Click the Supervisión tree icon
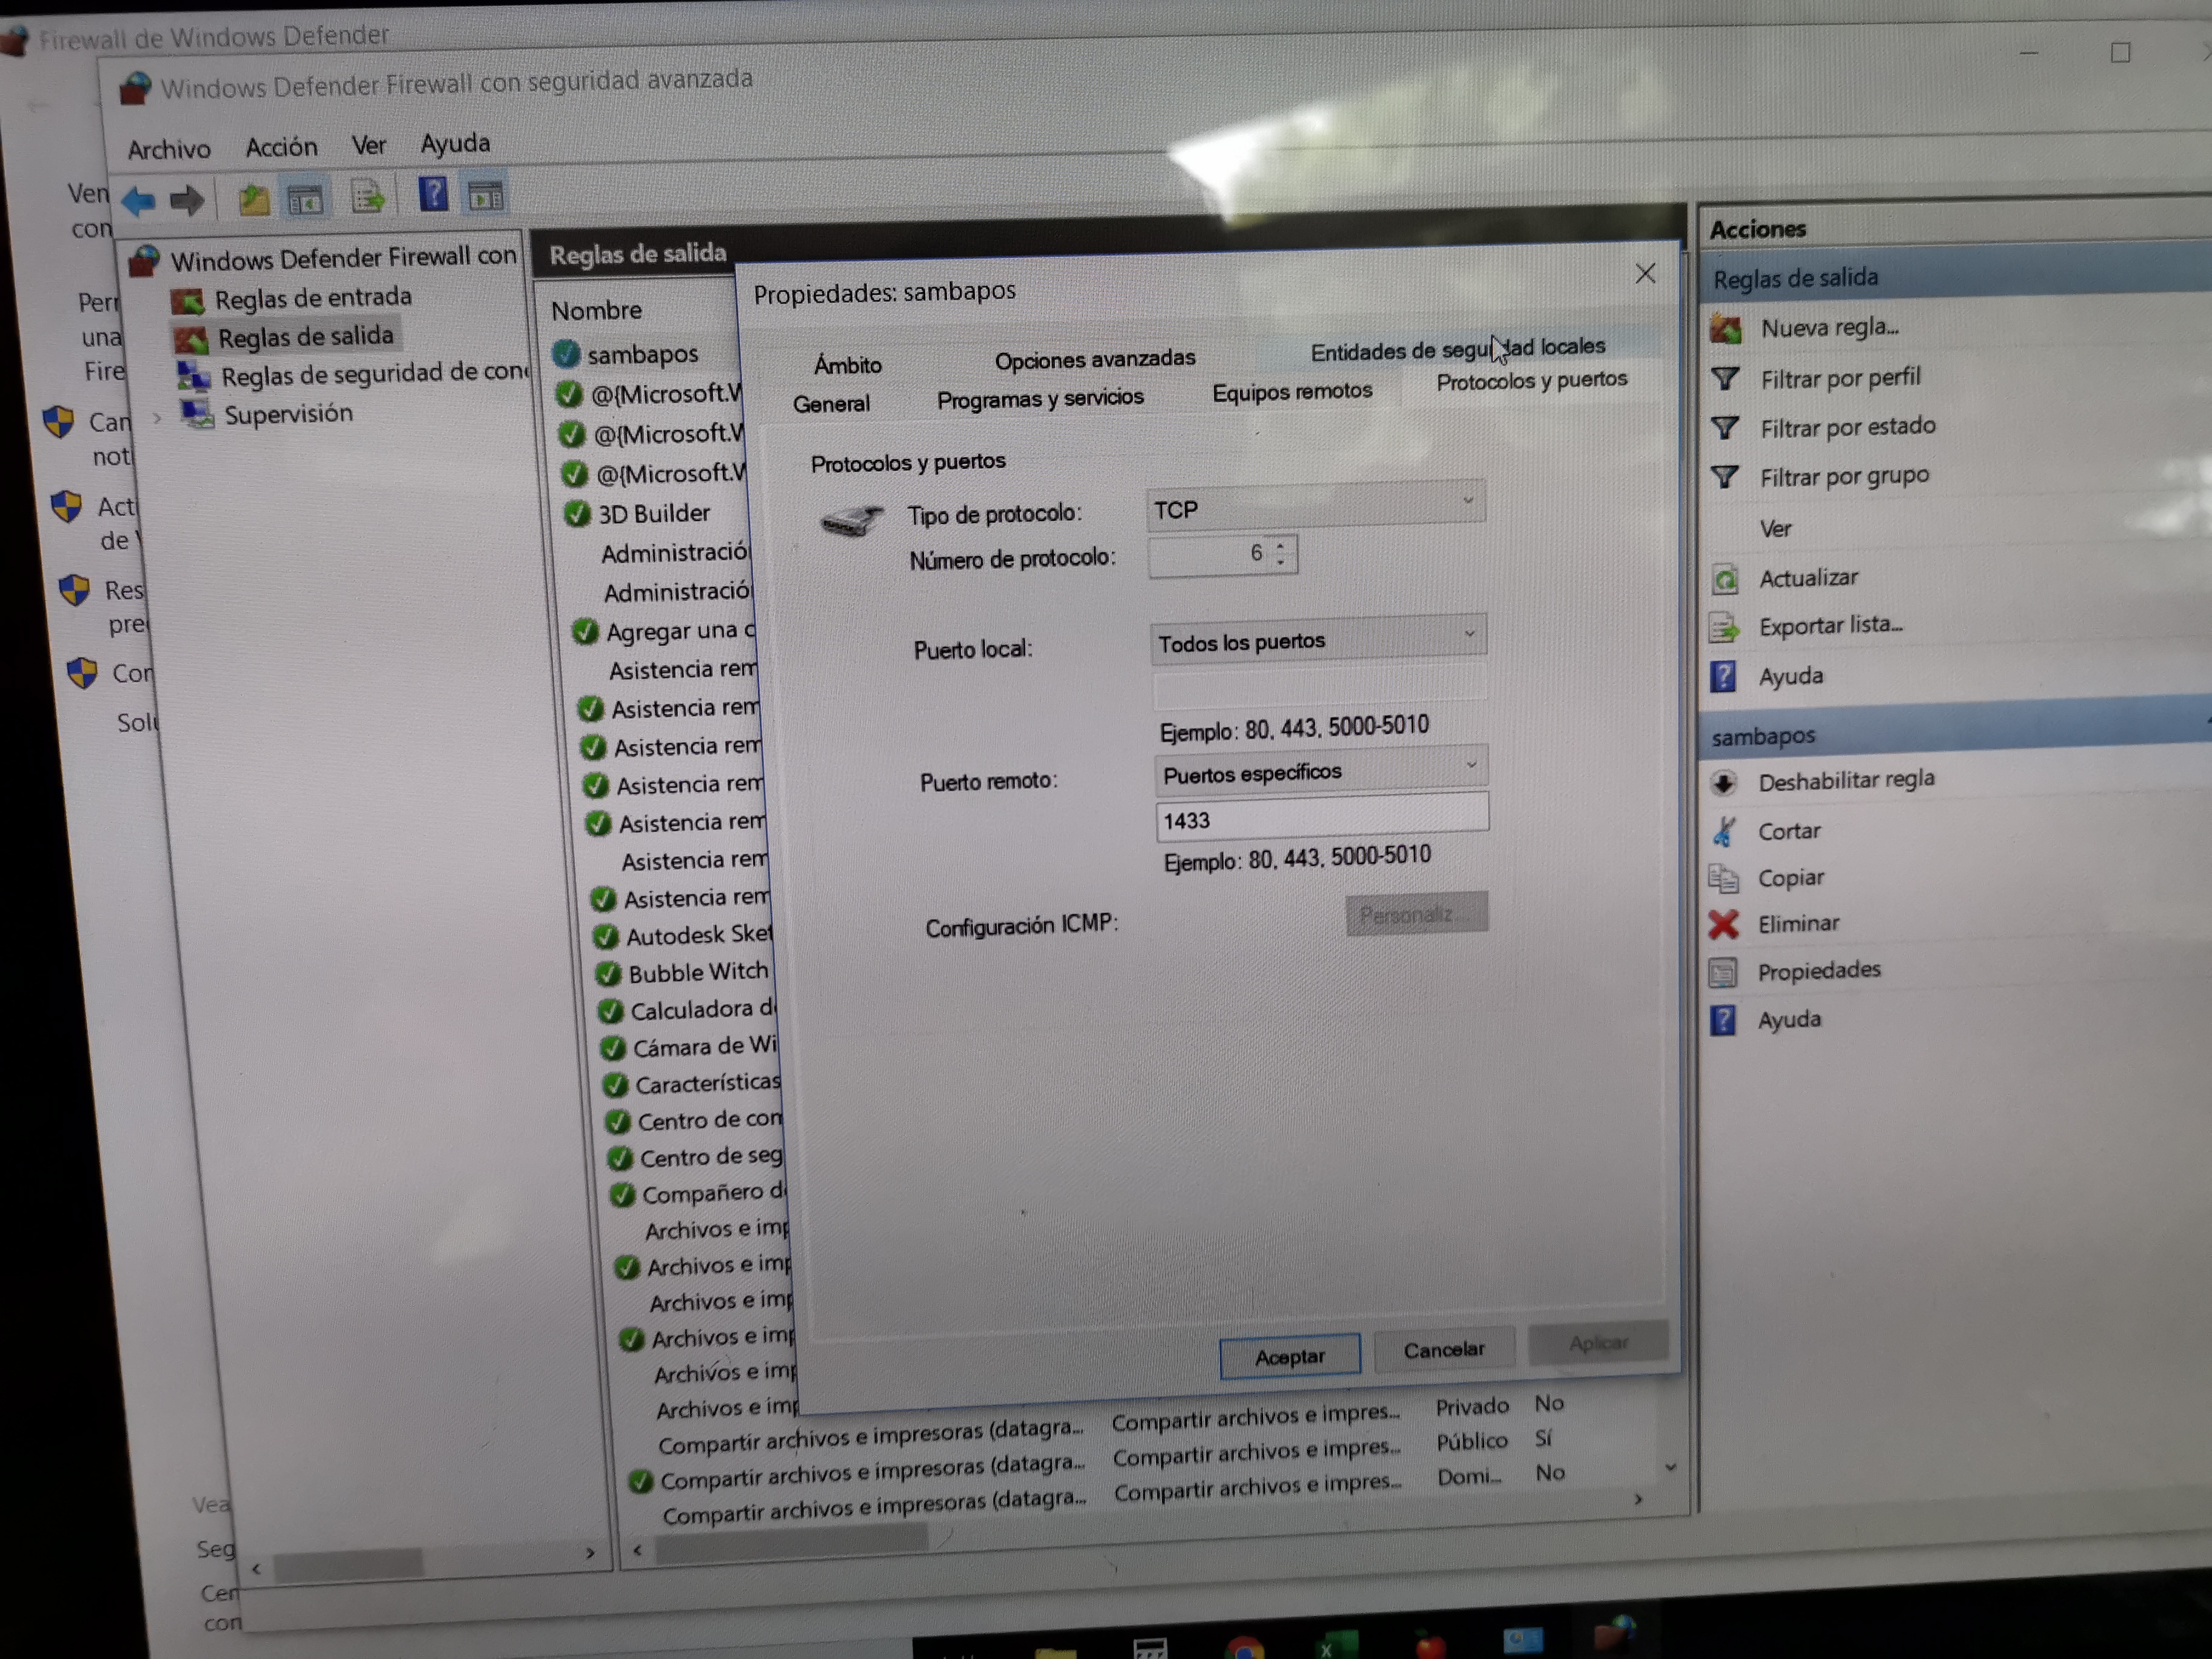The image size is (2212, 1659). (x=197, y=414)
